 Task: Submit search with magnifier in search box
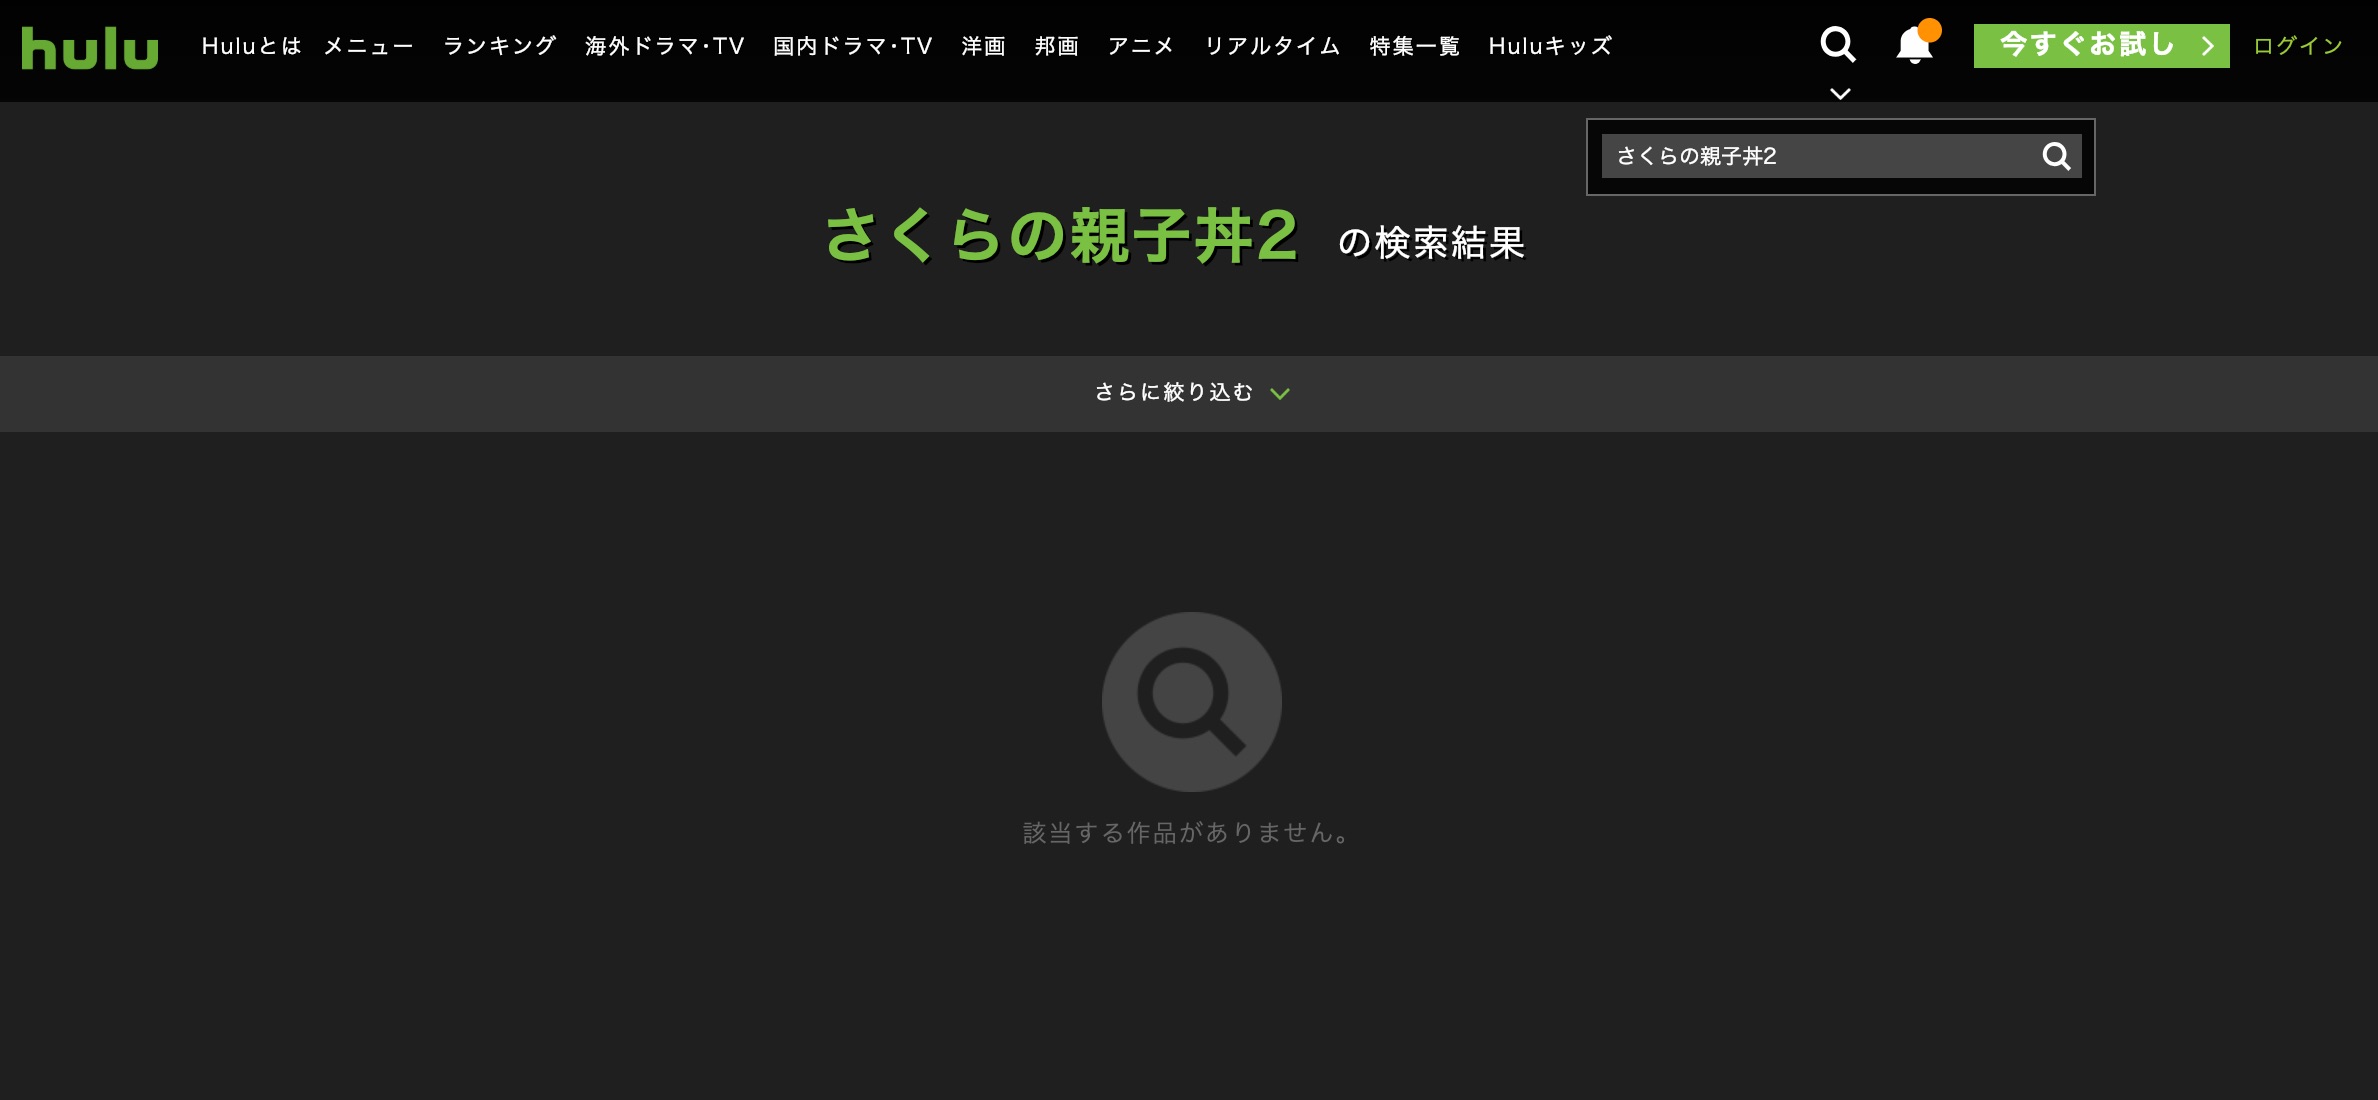coord(2056,156)
